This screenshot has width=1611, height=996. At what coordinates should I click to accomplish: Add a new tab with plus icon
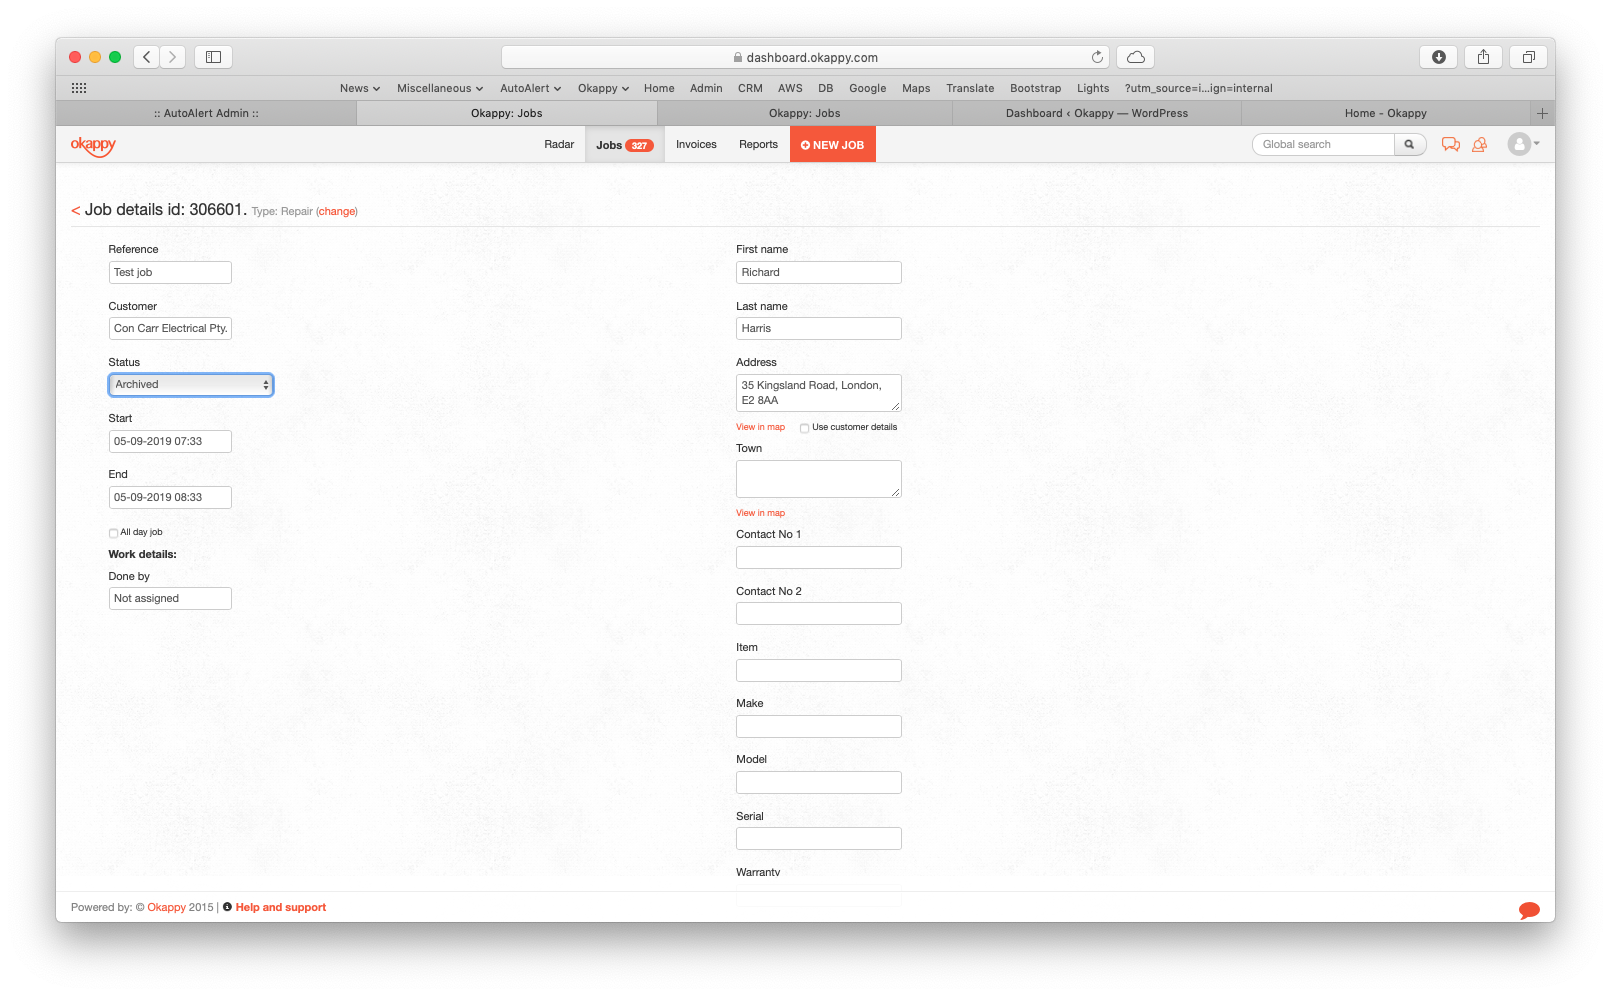1542,113
